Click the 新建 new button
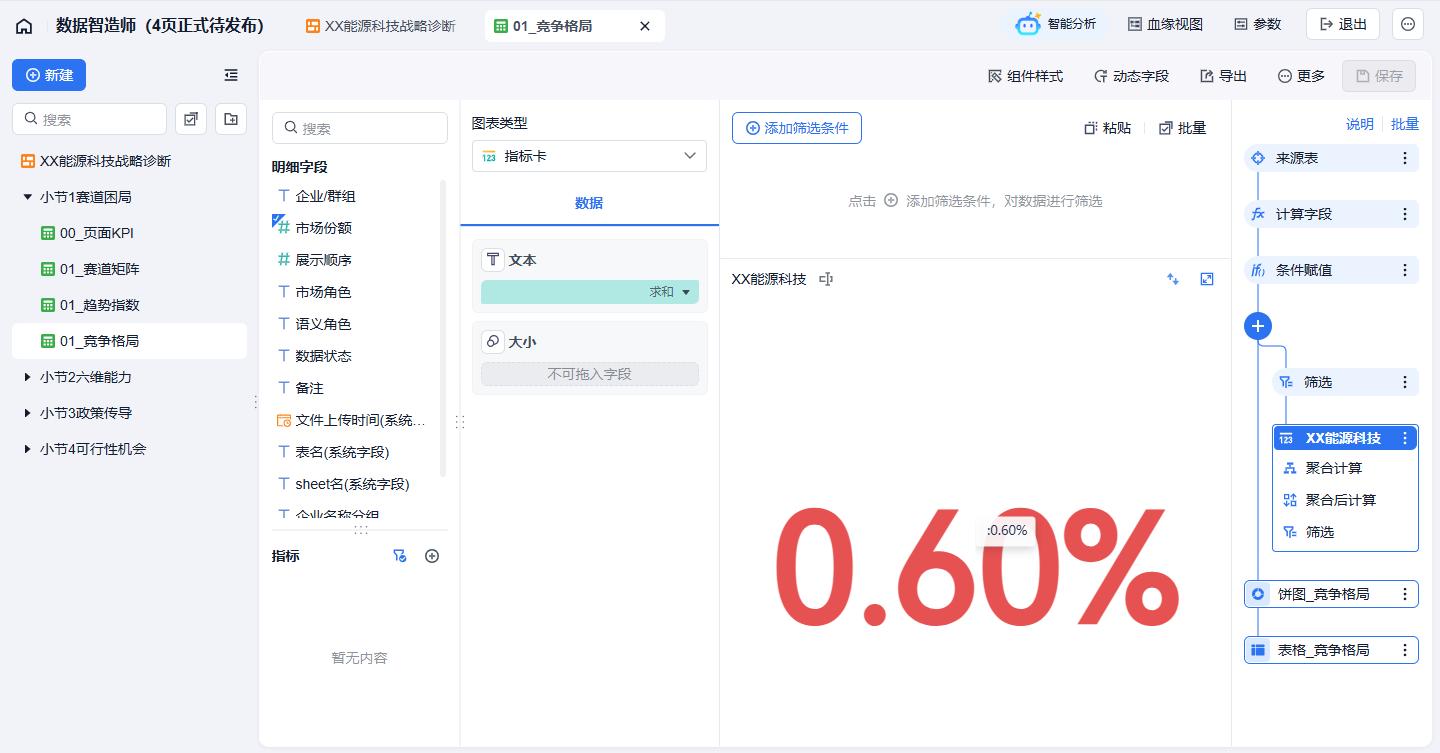 [x=49, y=75]
